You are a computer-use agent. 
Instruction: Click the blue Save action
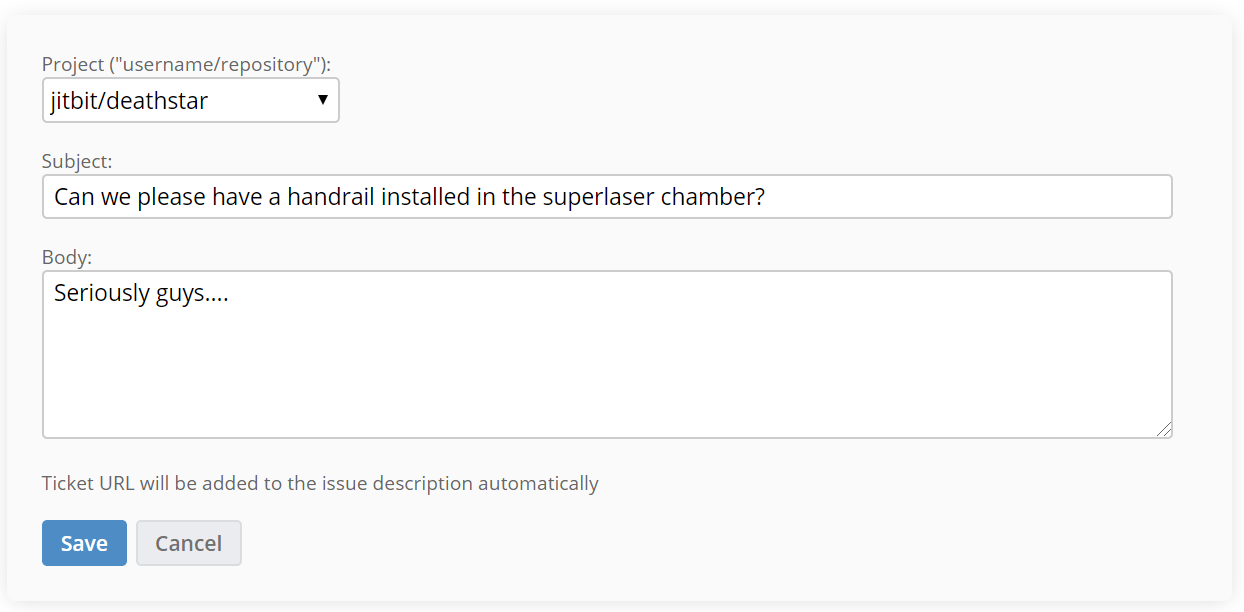pyautogui.click(x=84, y=542)
